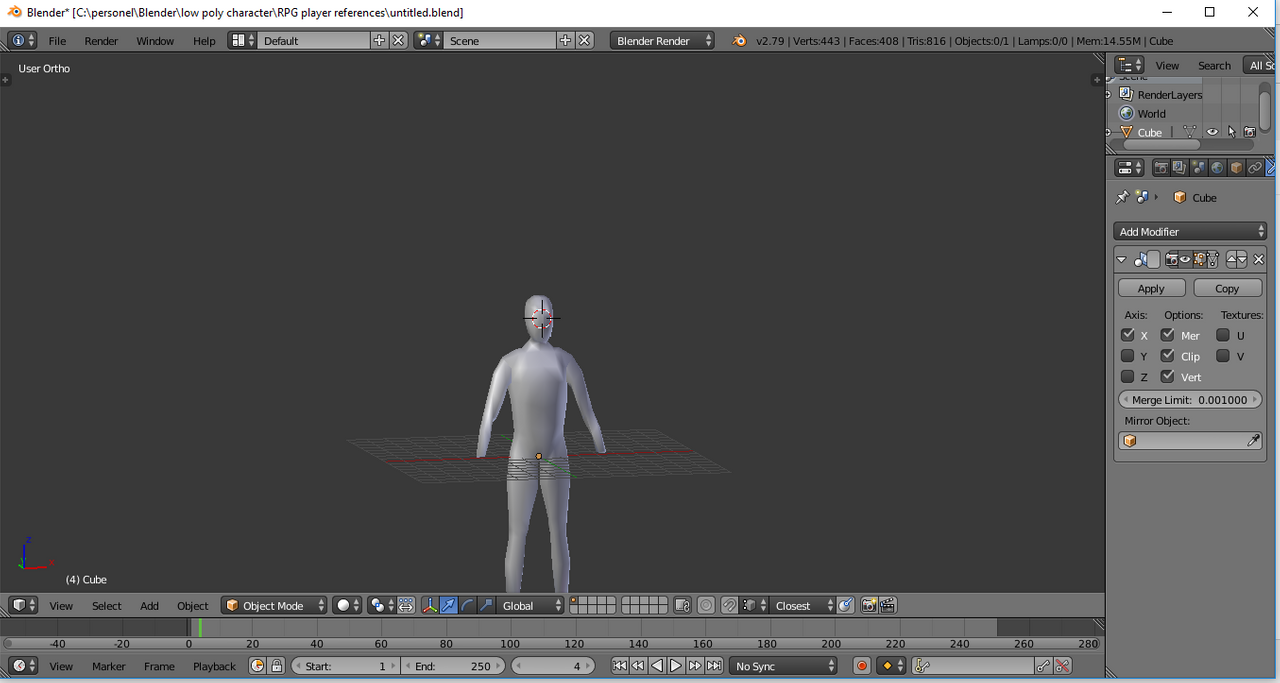Click the OpenGL render animation icon
The width and height of the screenshot is (1280, 683).
tap(887, 606)
